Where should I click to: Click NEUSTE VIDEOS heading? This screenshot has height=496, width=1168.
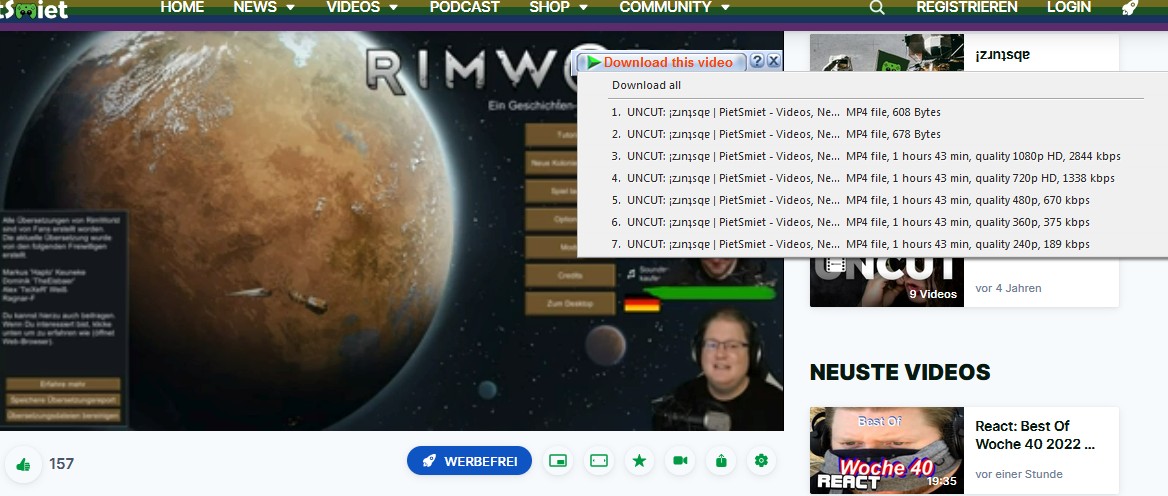click(x=900, y=372)
